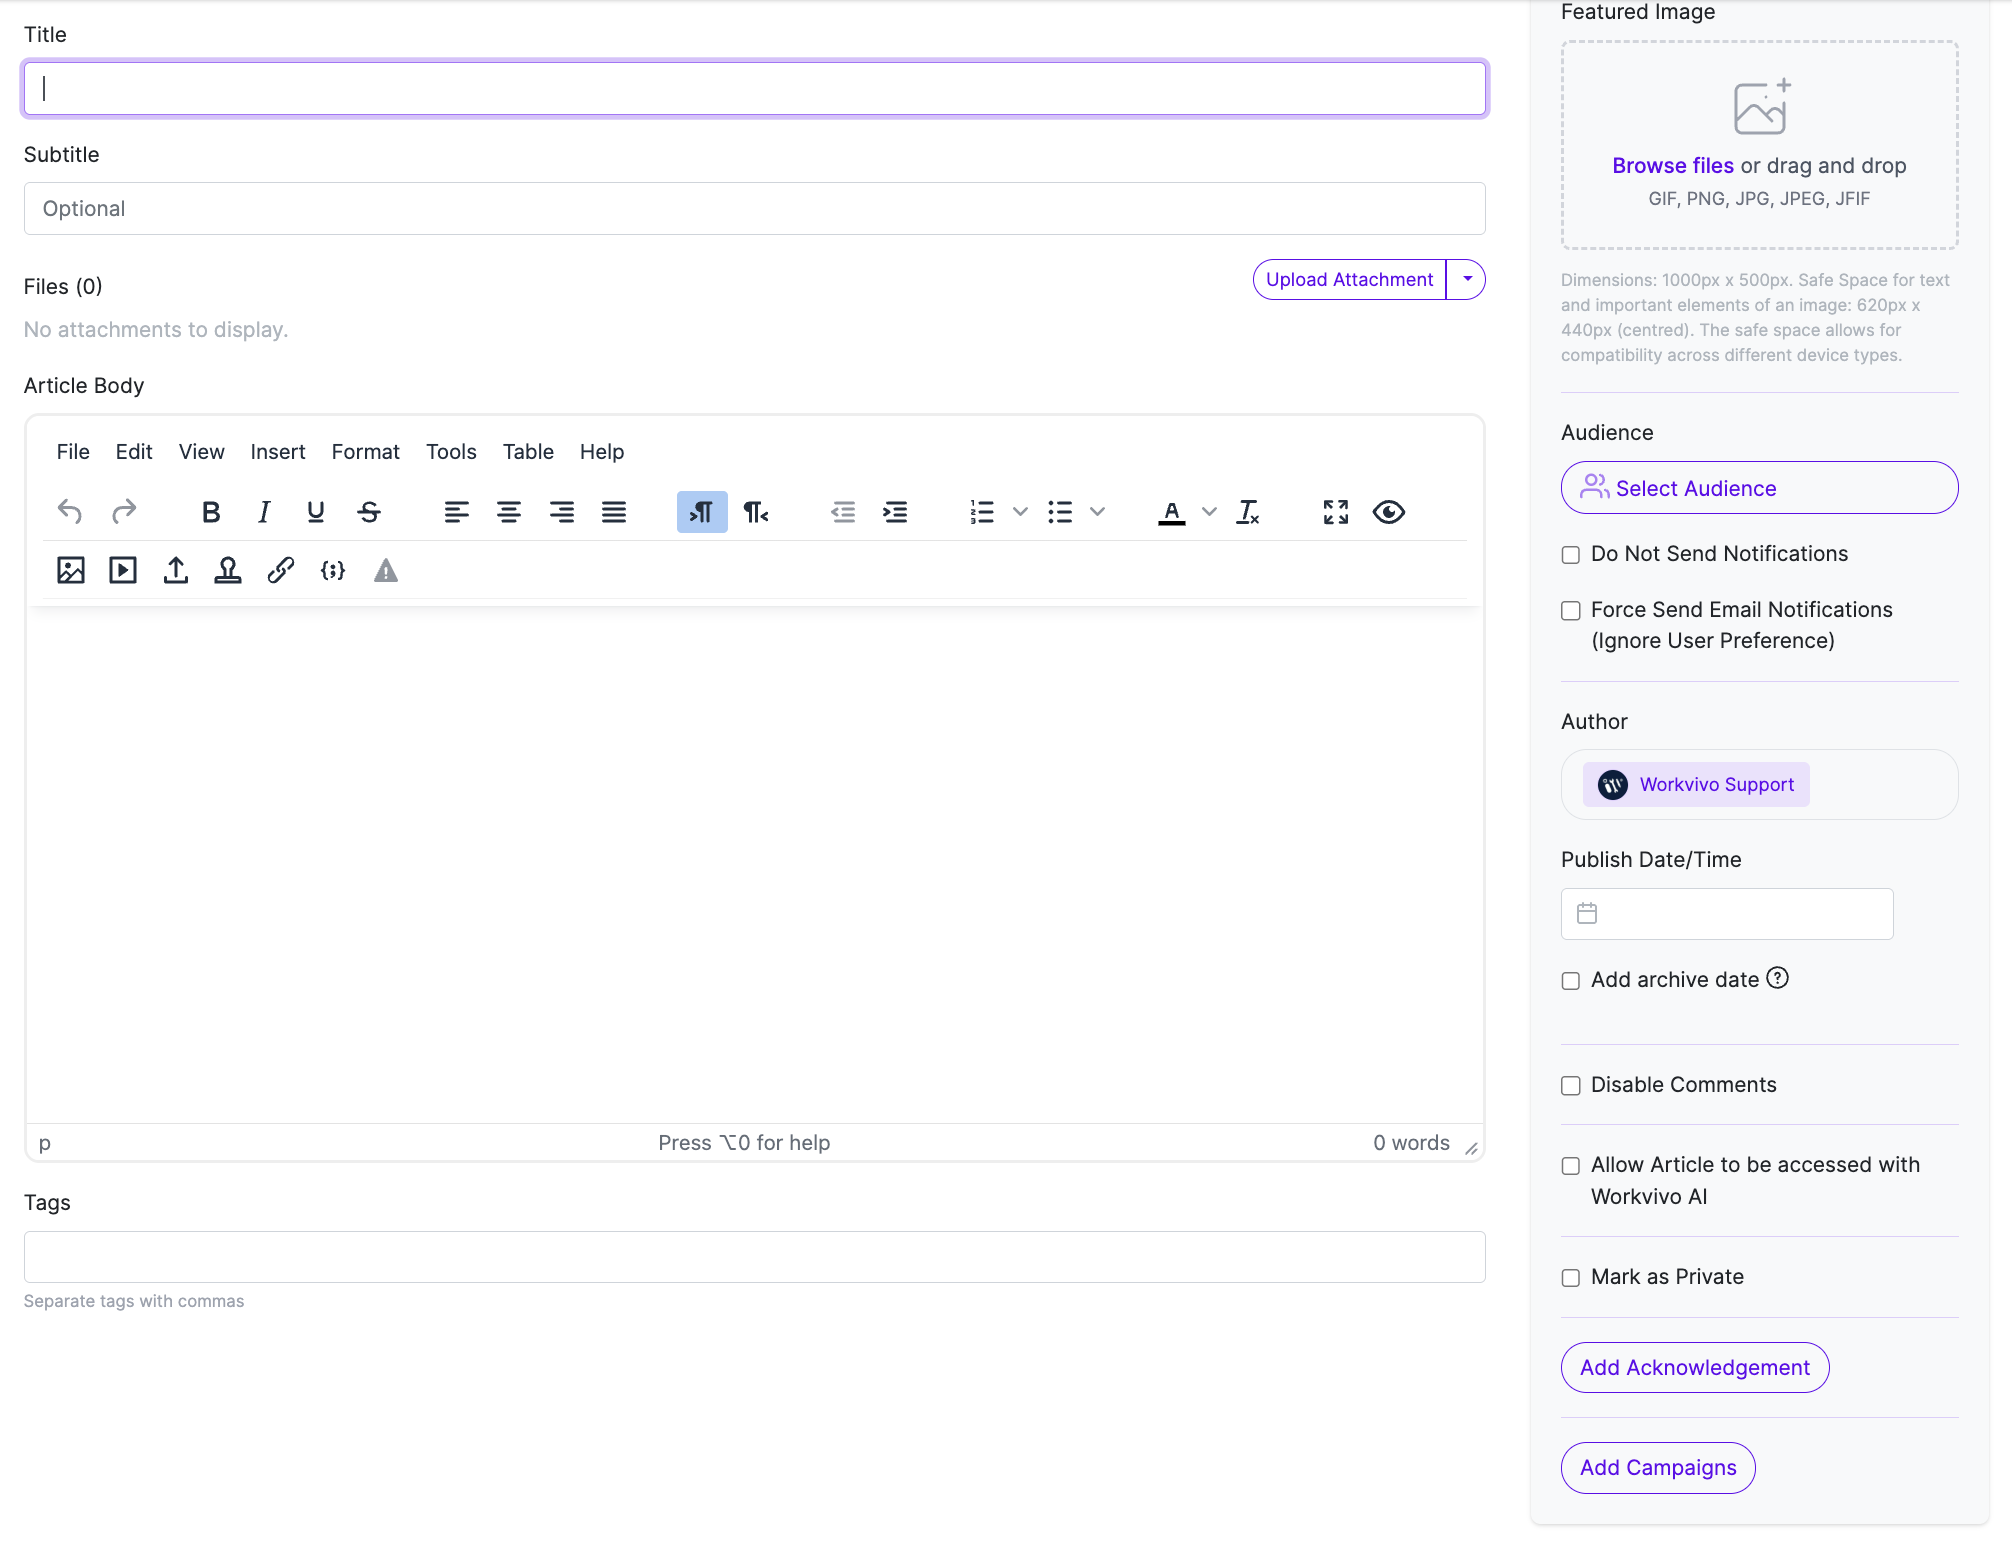The image size is (2012, 1542).
Task: Click the Undo arrow icon
Action: point(70,512)
